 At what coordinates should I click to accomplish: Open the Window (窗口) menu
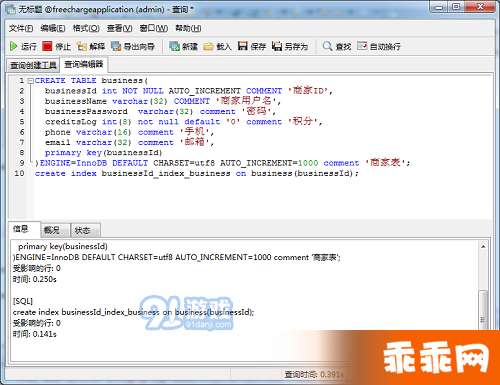[153, 28]
